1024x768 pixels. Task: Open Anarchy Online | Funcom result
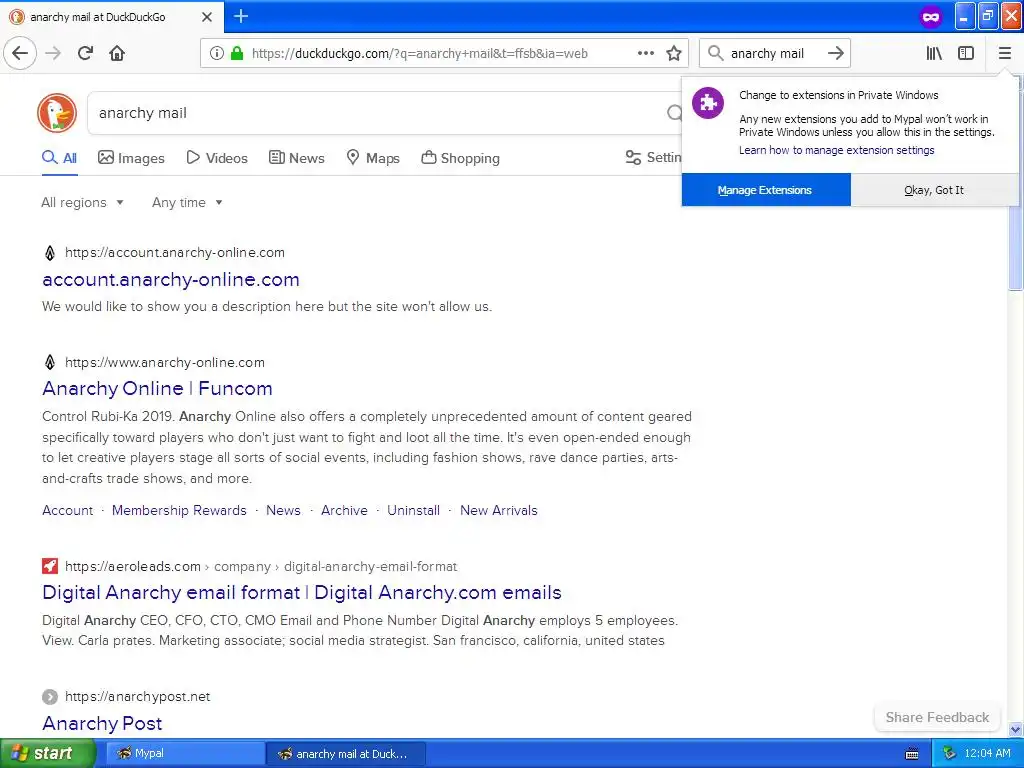click(157, 389)
